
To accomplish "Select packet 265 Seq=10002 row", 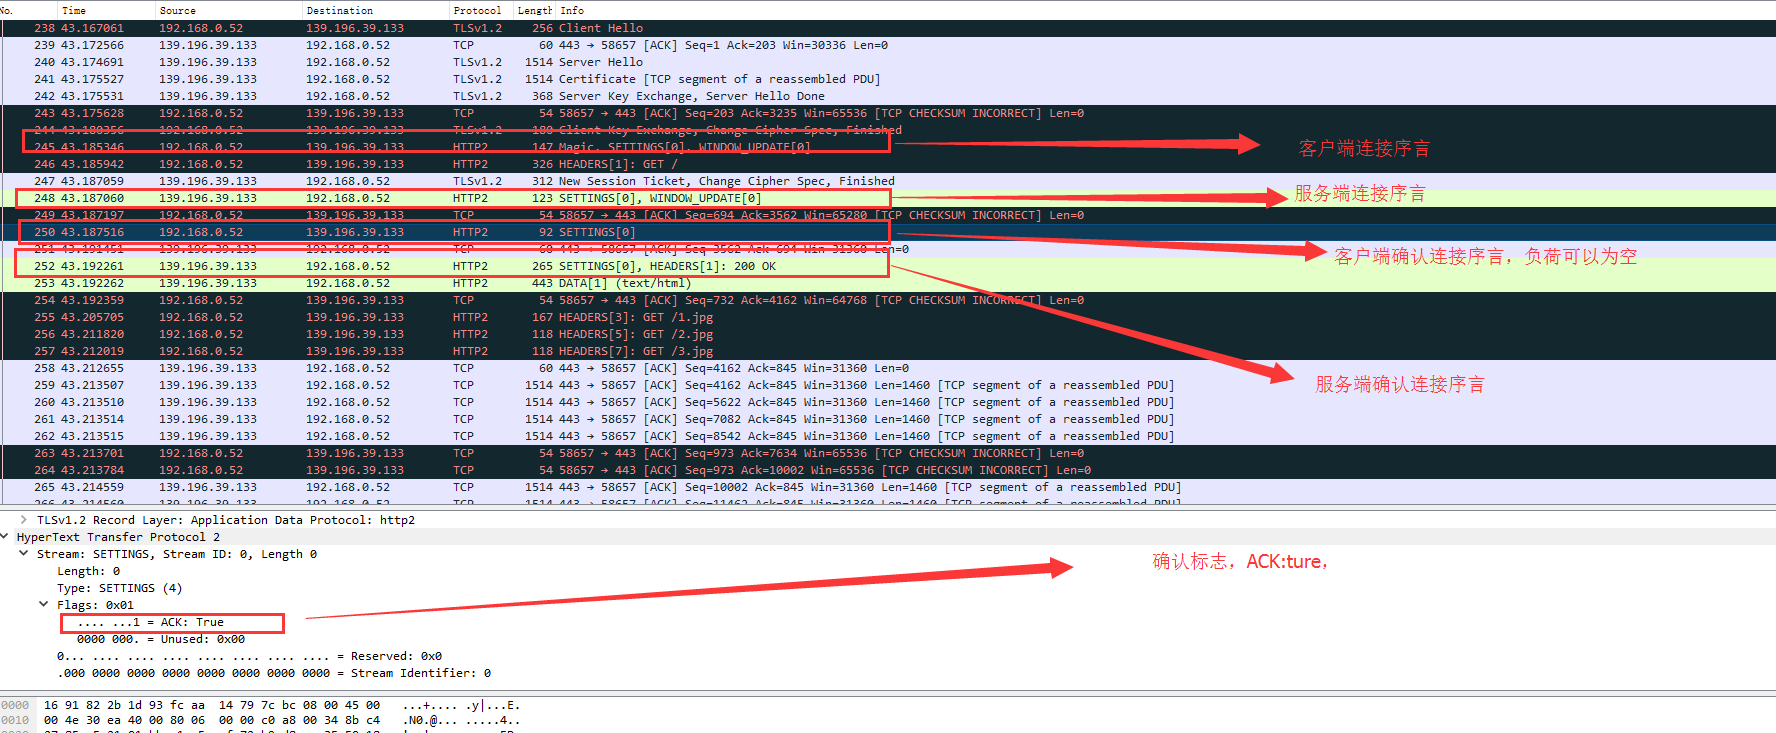I will point(888,487).
